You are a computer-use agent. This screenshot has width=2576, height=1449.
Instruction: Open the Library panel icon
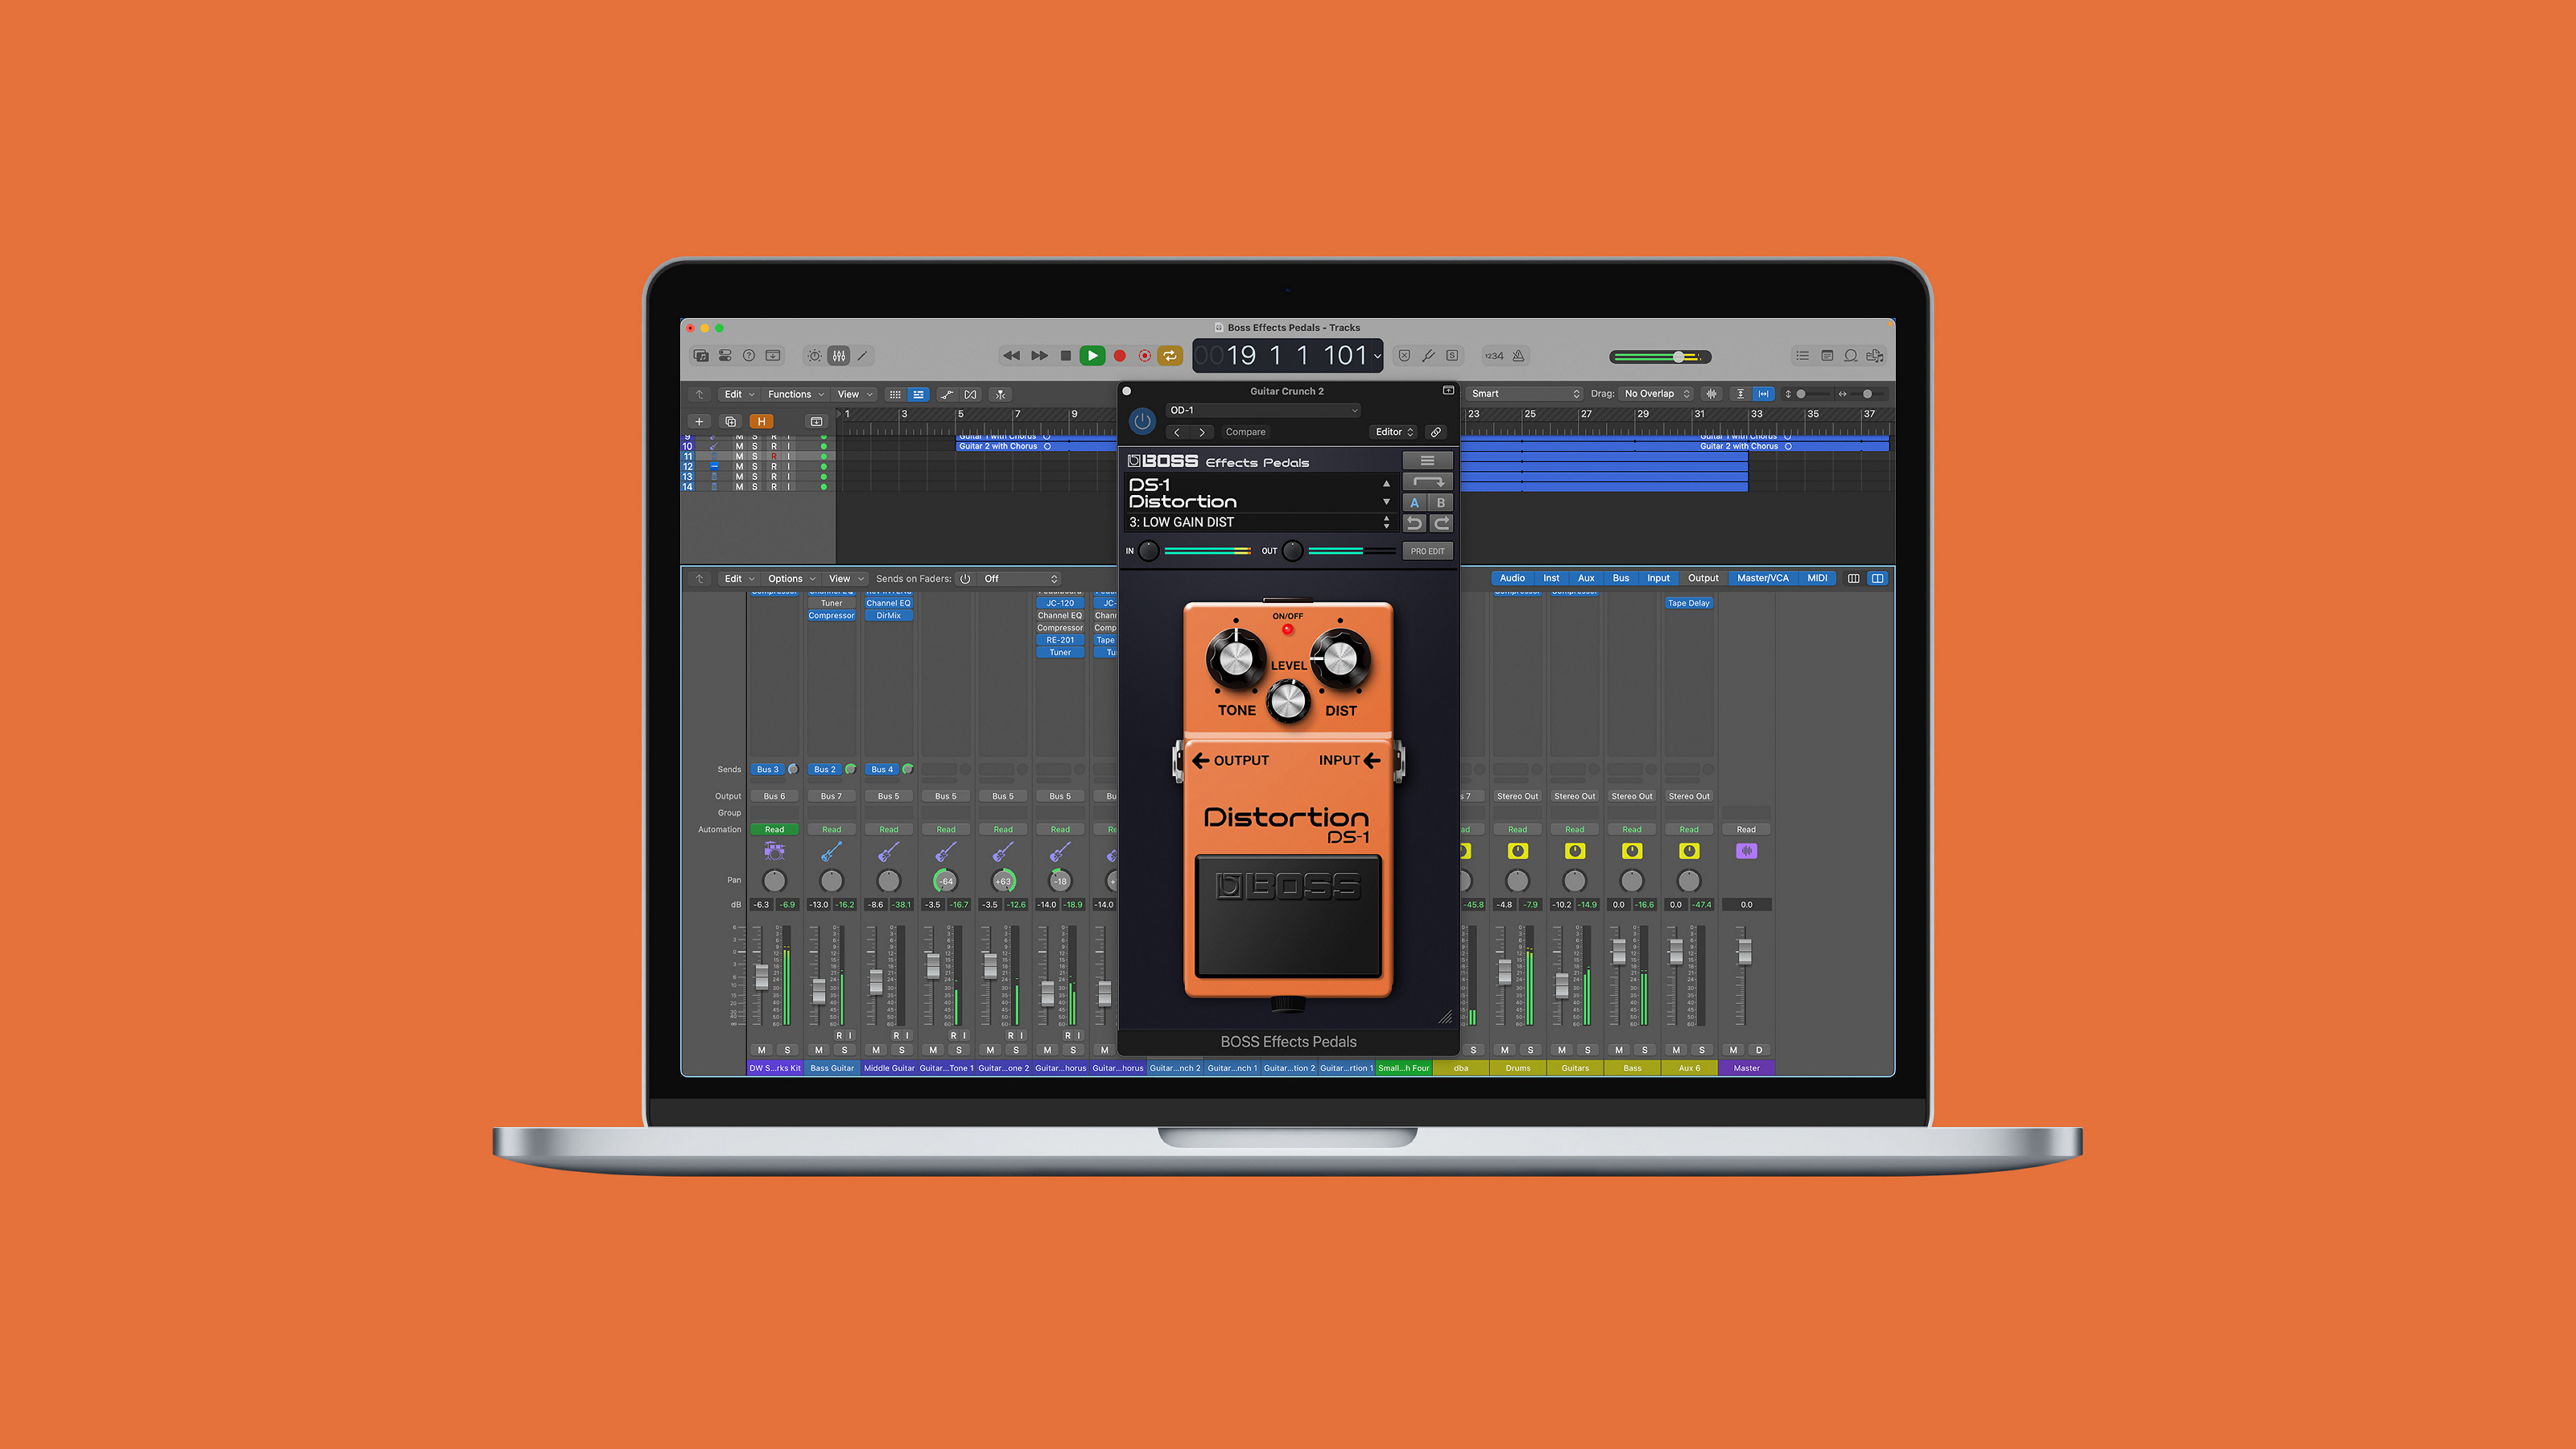[701, 355]
